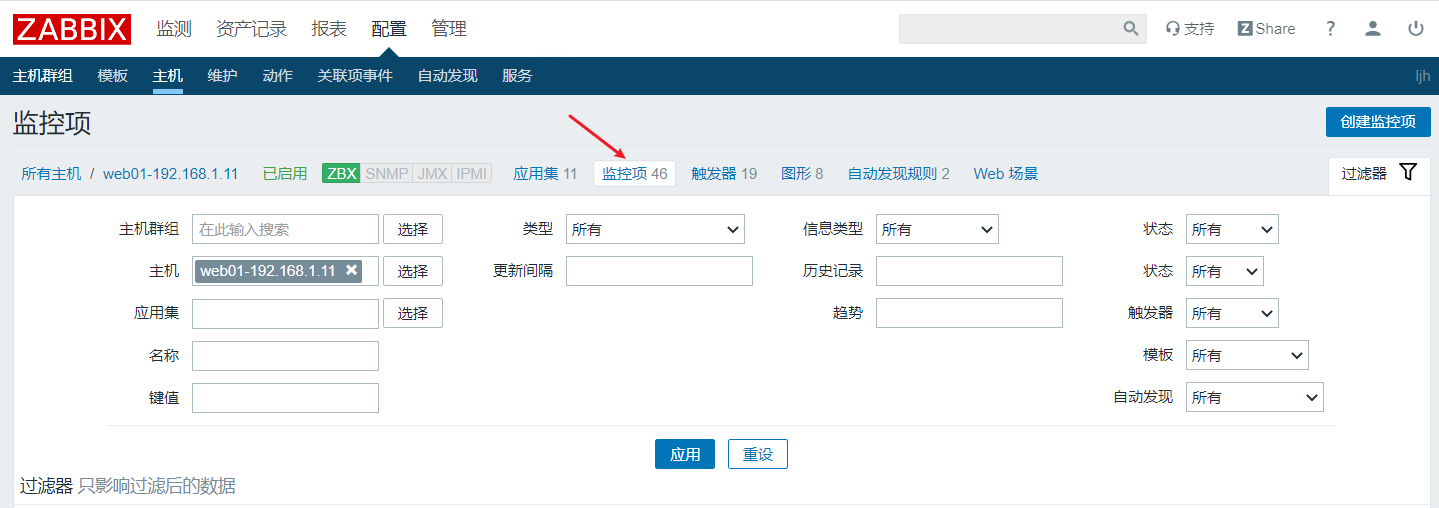Click the JMX availability badge
Image resolution: width=1439 pixels, height=508 pixels.
[432, 174]
